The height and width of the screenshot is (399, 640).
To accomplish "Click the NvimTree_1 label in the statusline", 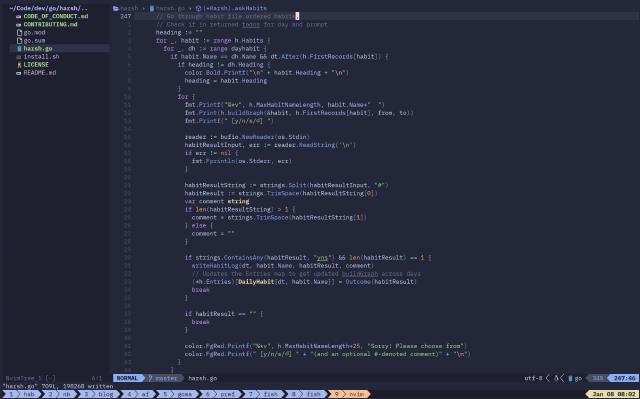I will (23, 378).
